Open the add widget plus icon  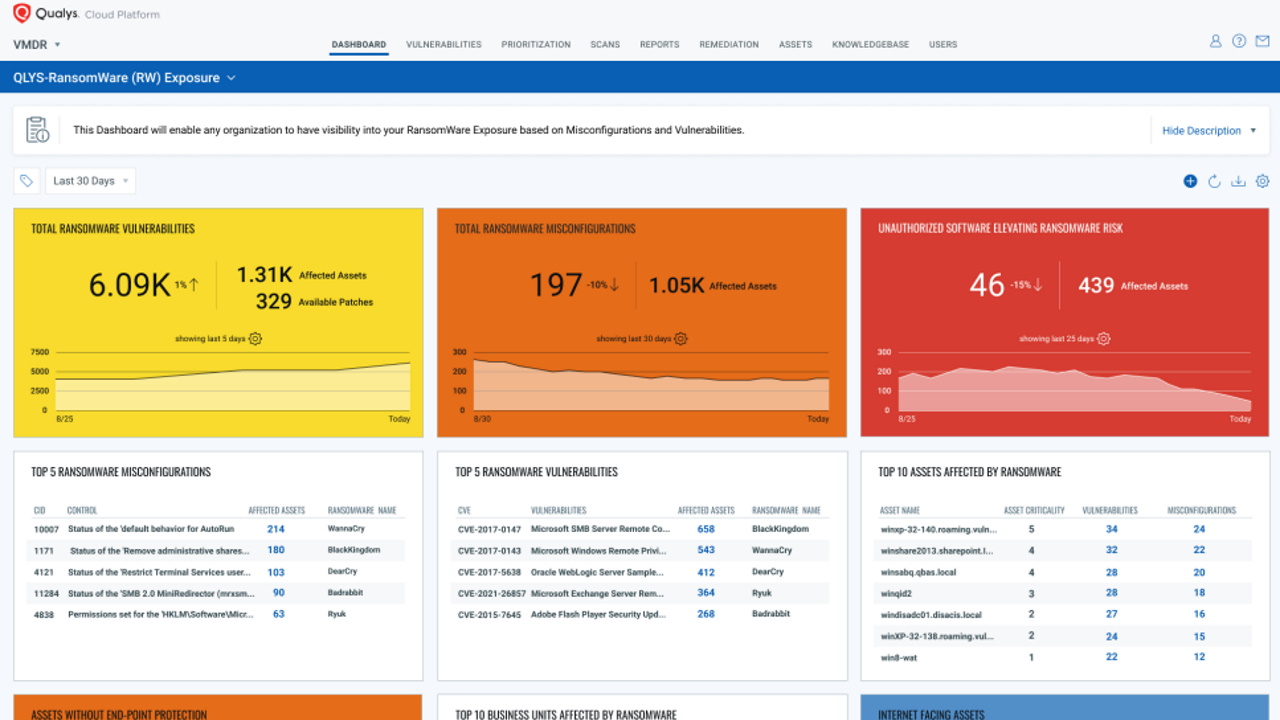1190,181
